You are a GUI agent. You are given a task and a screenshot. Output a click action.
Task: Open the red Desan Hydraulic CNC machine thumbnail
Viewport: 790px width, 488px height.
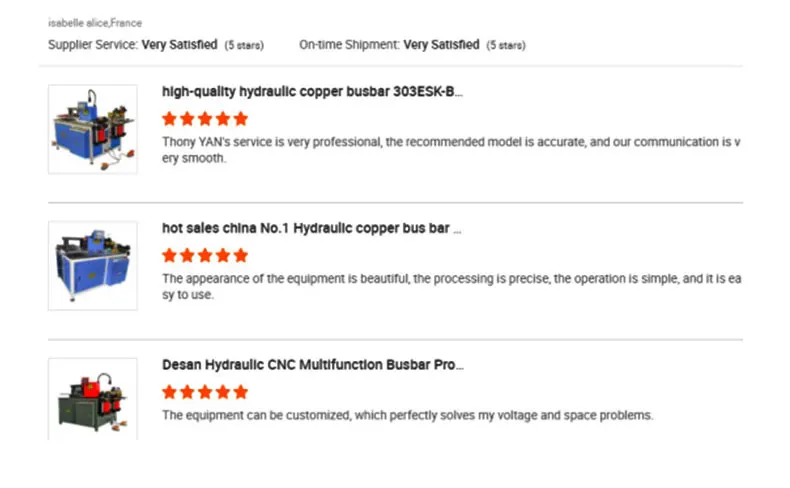click(x=93, y=399)
